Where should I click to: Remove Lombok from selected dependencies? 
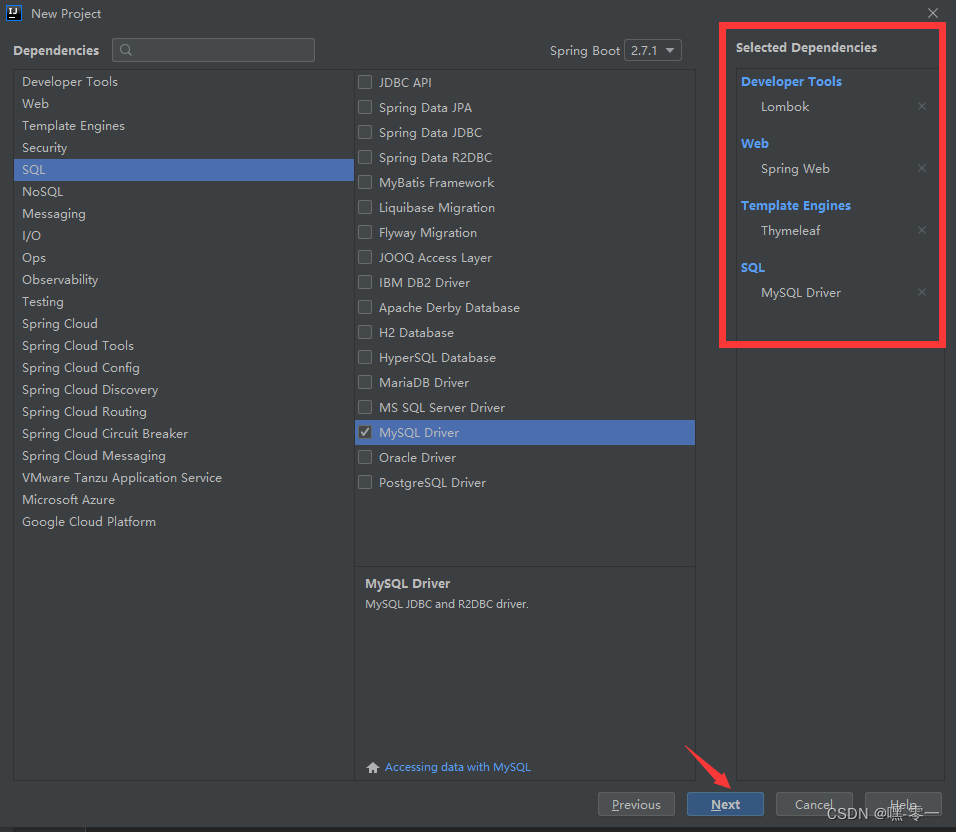coord(921,107)
